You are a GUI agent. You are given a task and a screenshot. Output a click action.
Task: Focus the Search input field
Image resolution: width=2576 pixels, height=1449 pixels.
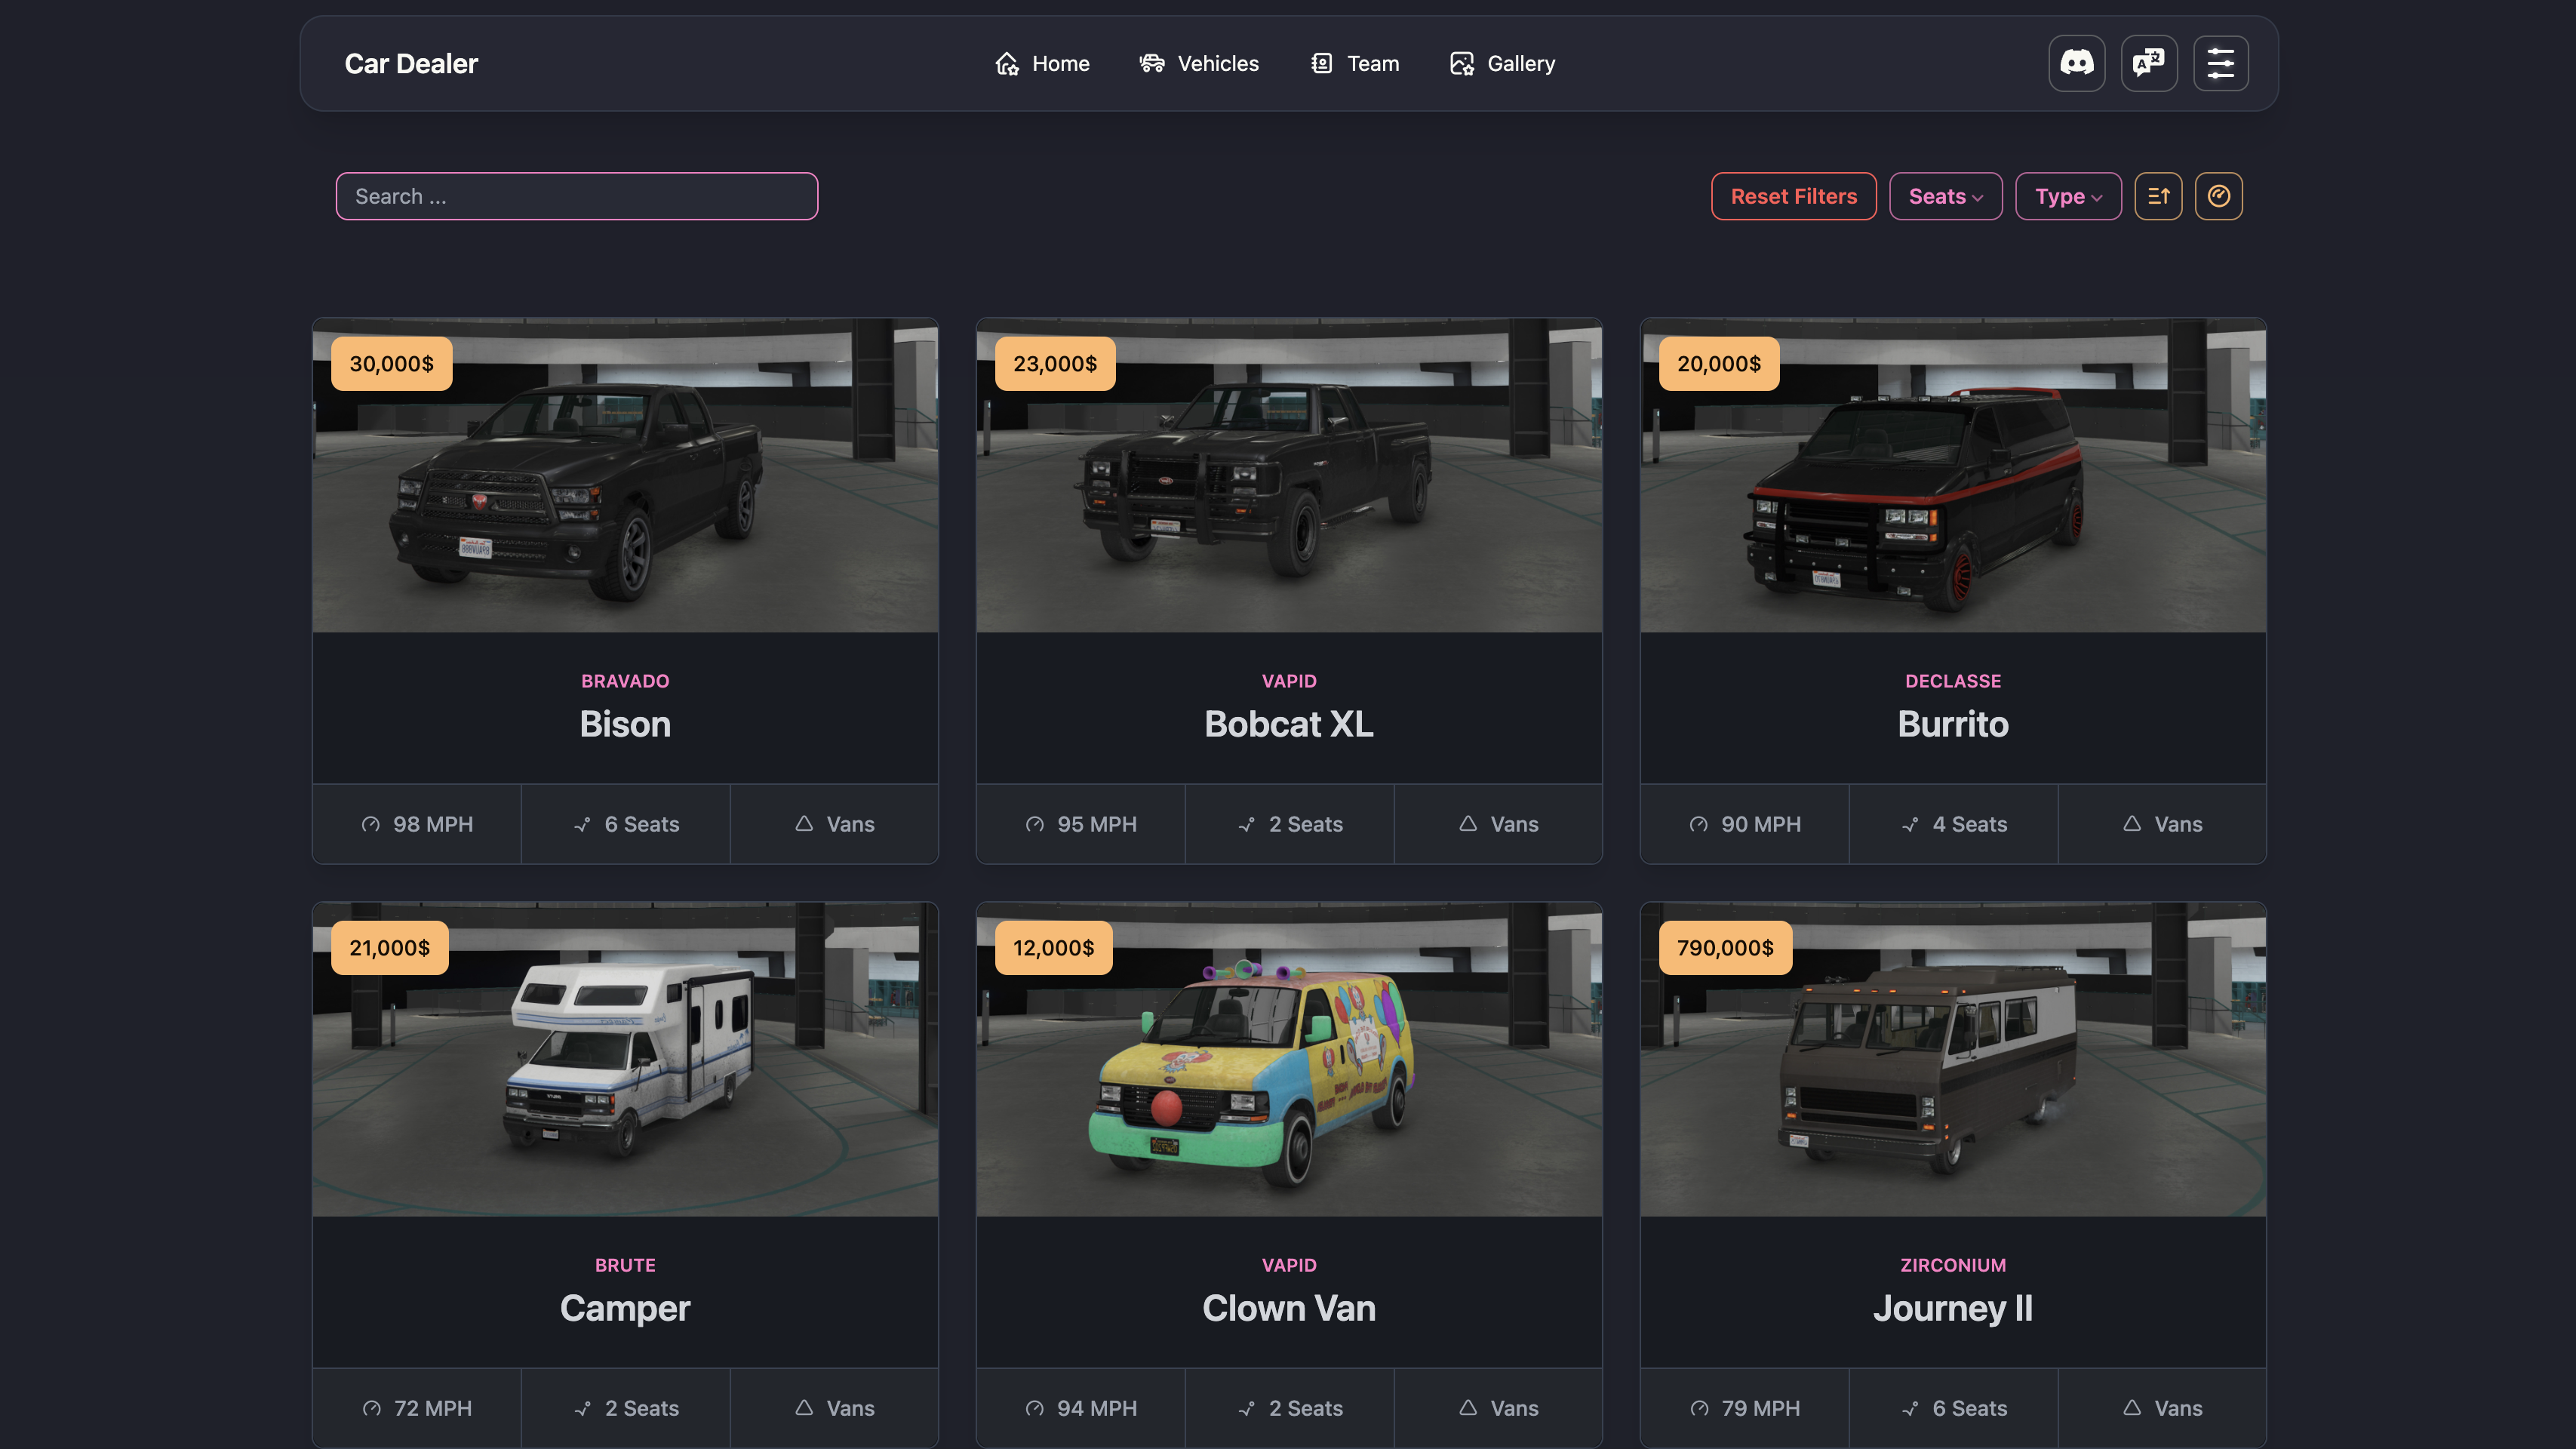(577, 196)
